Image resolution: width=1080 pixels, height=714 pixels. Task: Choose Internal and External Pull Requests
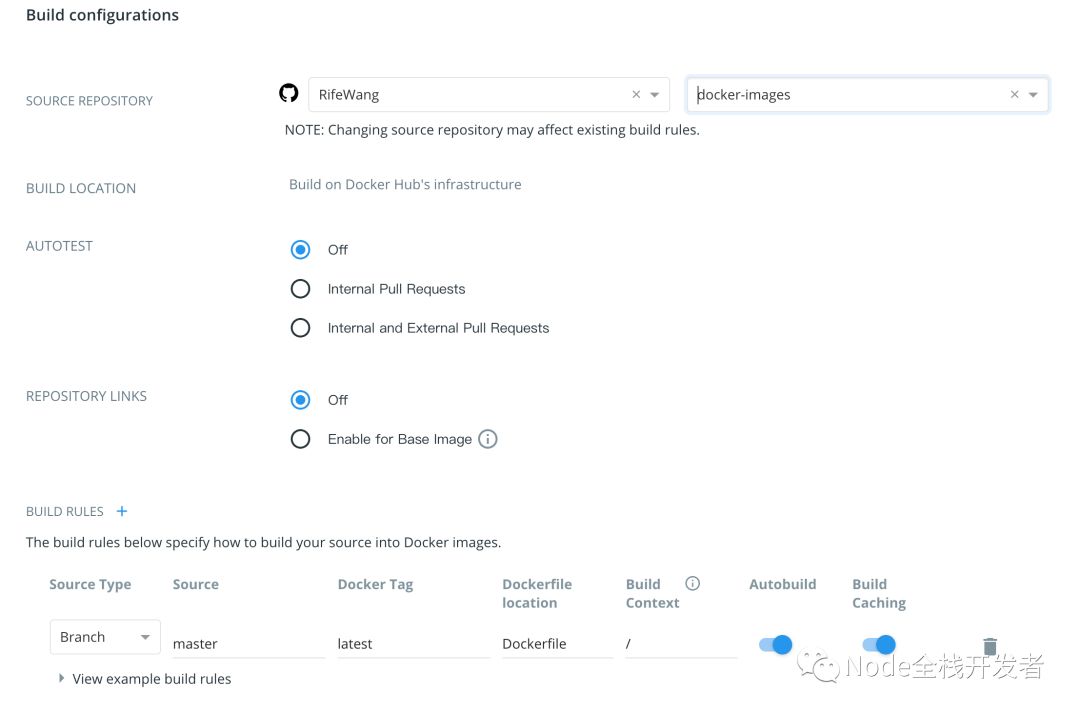[x=300, y=328]
